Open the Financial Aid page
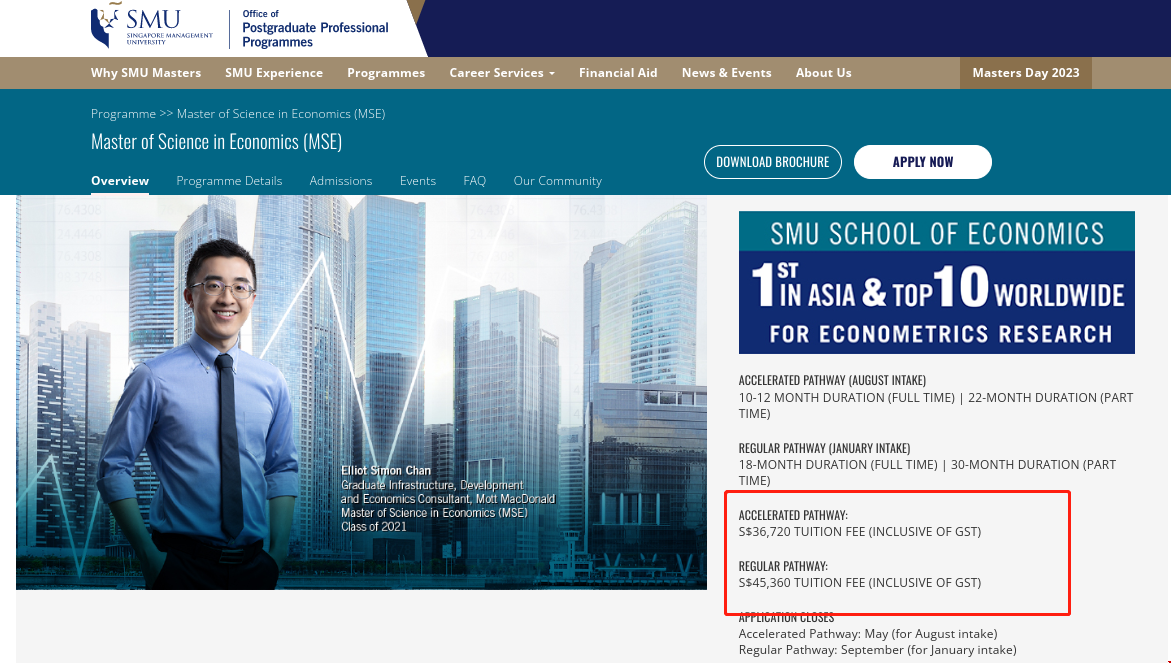1171x663 pixels. pyautogui.click(x=618, y=73)
